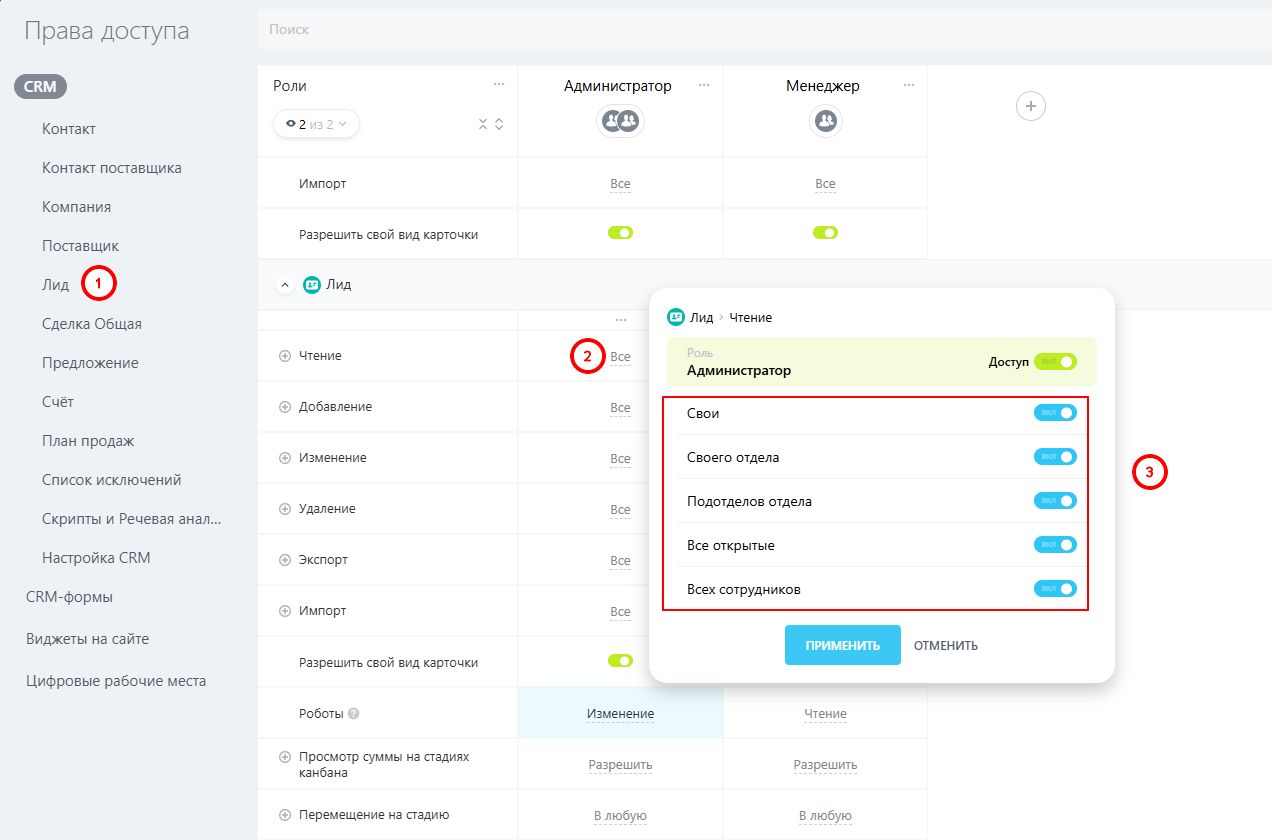Click the Менеджер role users avatar icon
The width and height of the screenshot is (1272, 840).
825,121
